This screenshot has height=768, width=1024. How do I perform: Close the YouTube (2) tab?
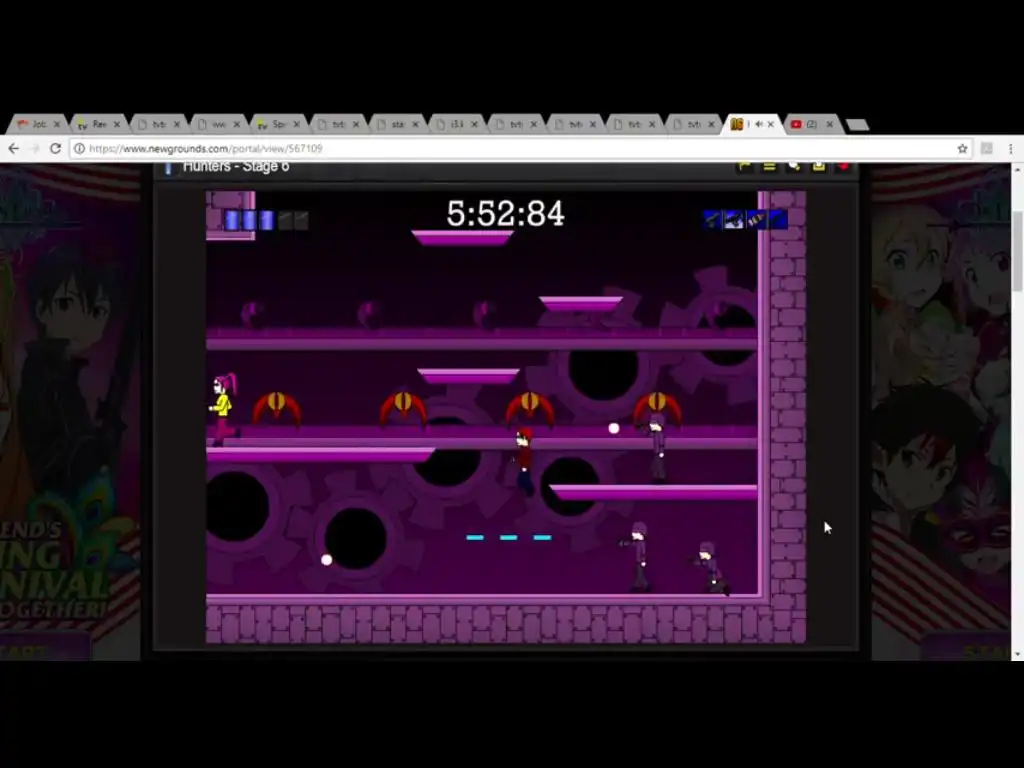click(x=829, y=124)
